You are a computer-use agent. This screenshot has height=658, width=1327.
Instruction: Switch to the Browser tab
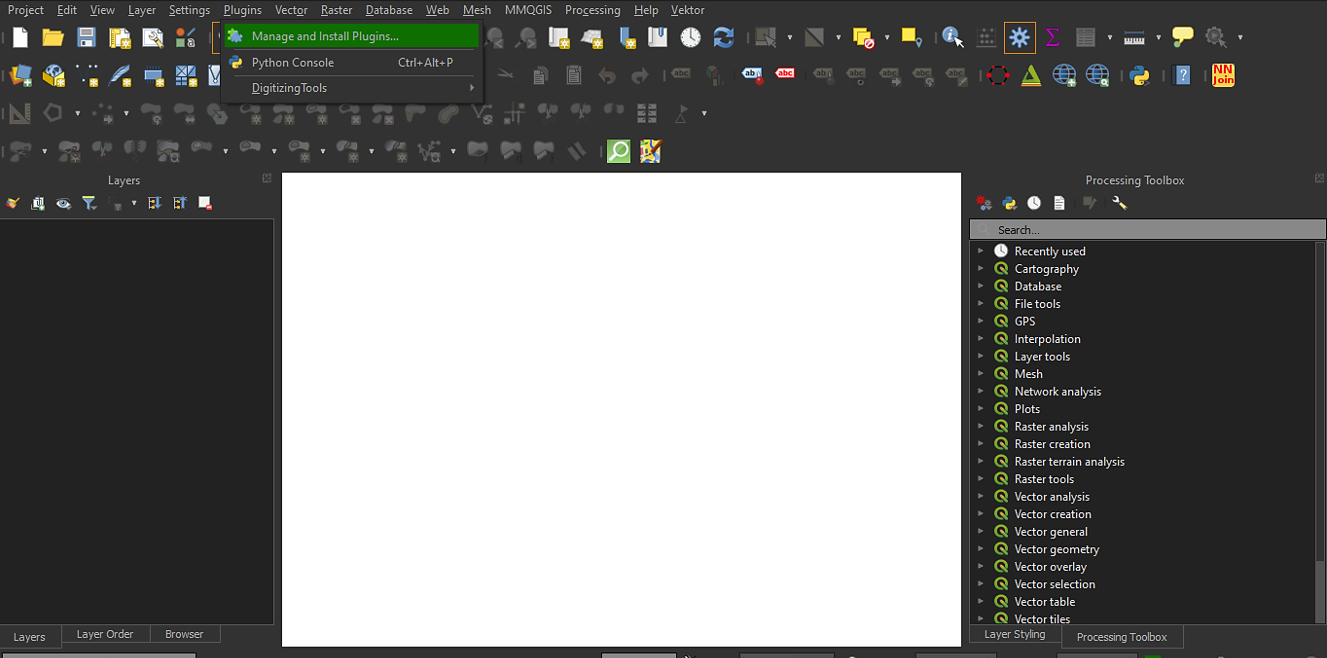point(184,634)
